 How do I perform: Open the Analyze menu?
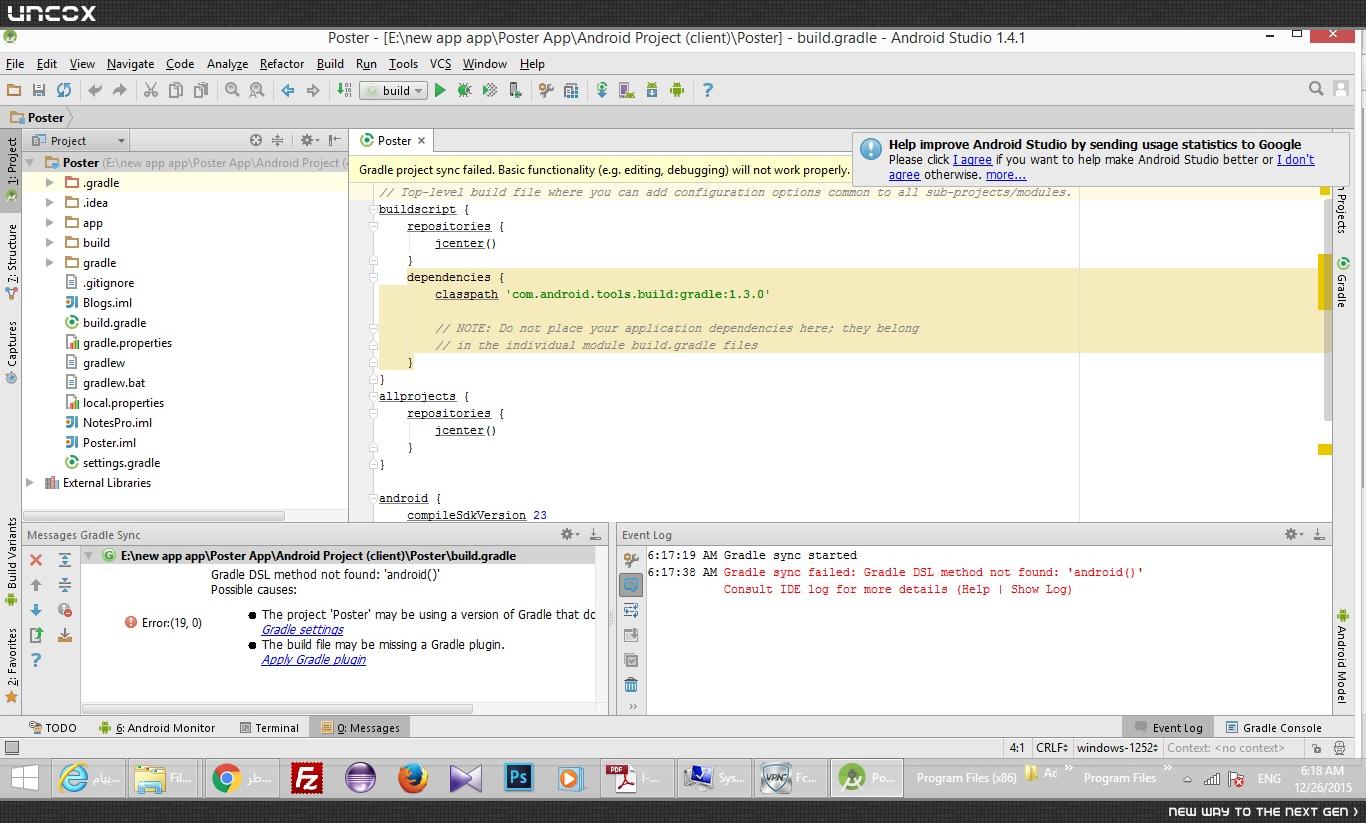pos(227,64)
